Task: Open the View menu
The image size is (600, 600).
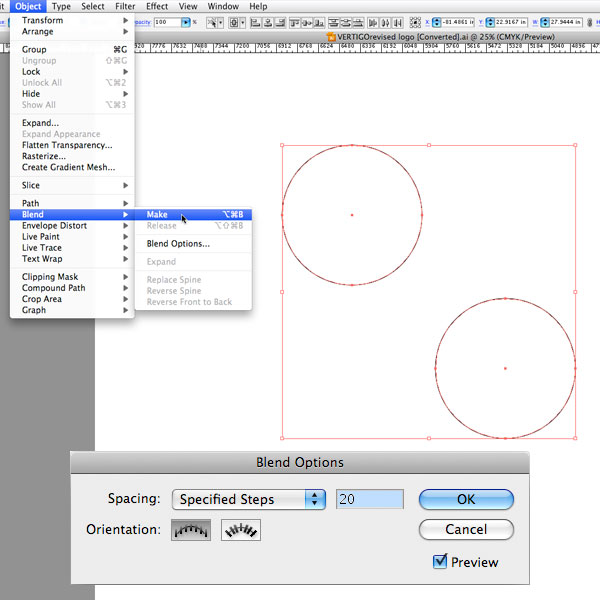Action: (188, 6)
